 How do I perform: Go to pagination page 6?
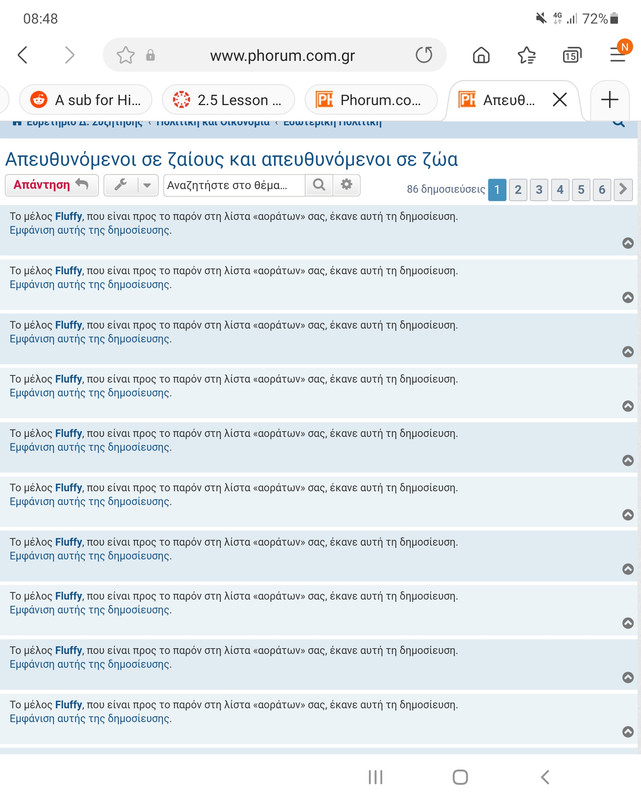click(x=602, y=190)
